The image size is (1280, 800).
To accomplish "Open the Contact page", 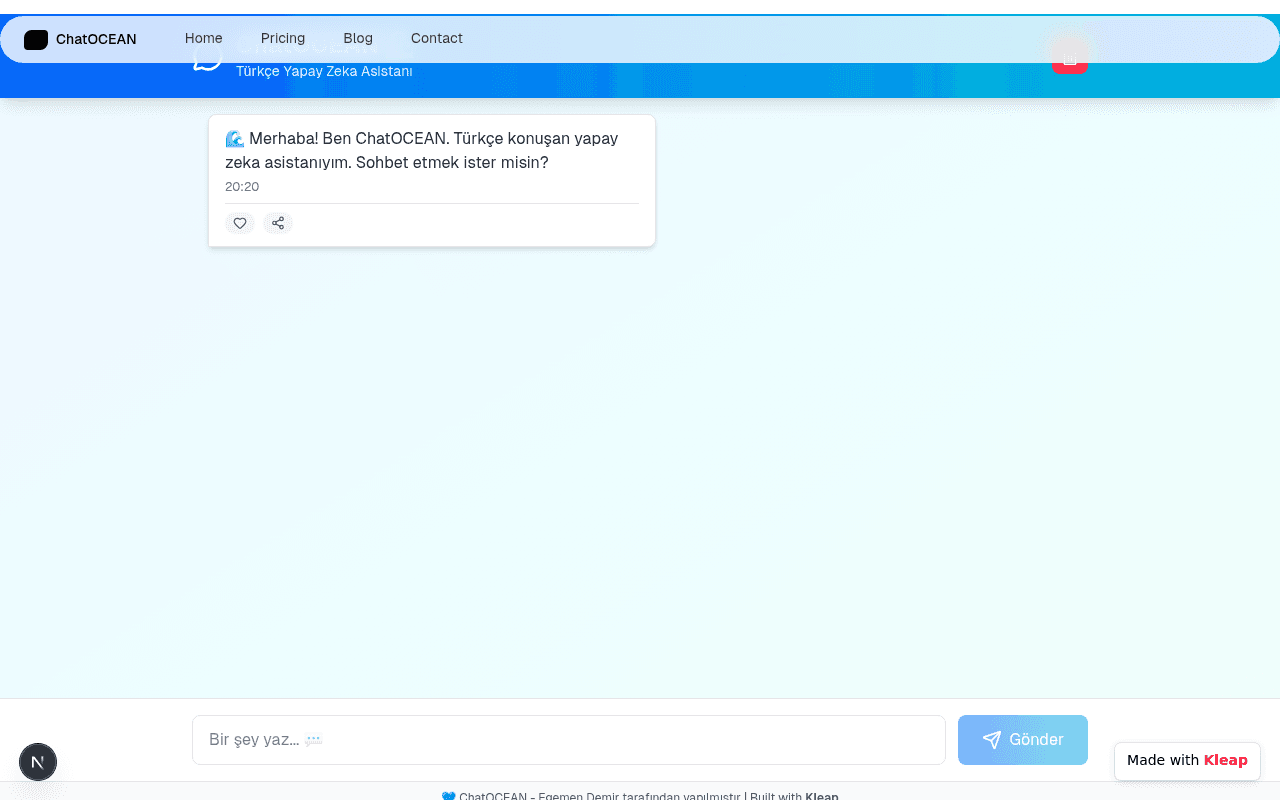I will pyautogui.click(x=437, y=38).
